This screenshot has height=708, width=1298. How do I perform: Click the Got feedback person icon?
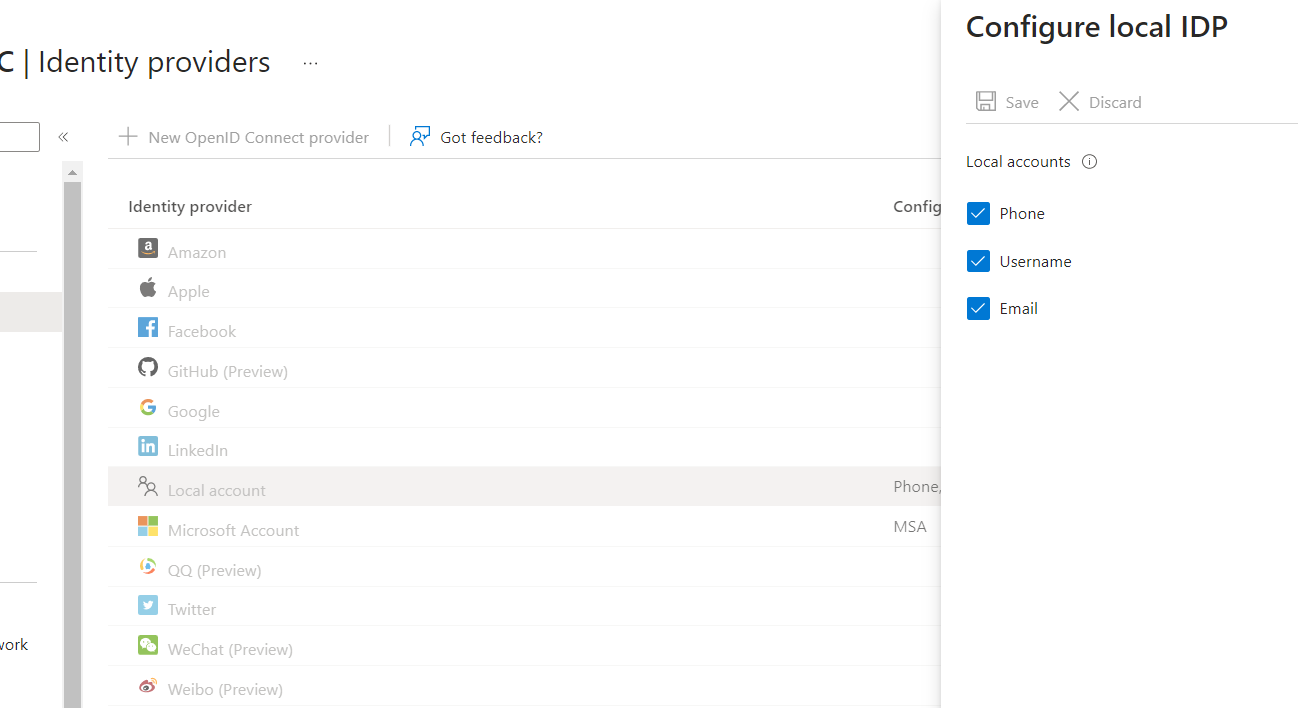pos(420,137)
